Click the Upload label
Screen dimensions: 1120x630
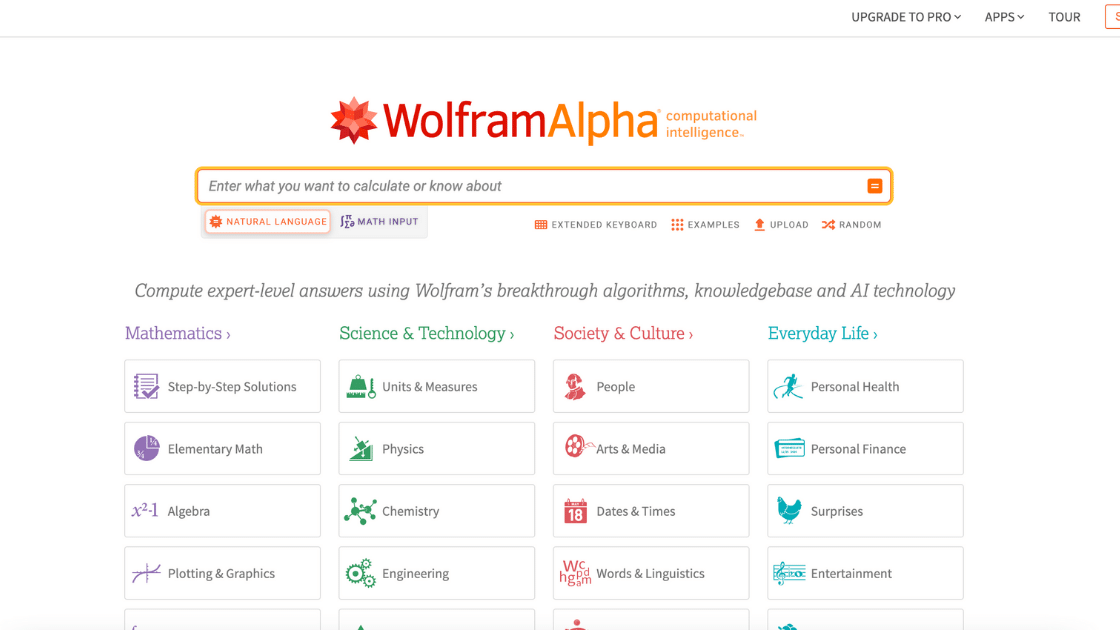789,225
